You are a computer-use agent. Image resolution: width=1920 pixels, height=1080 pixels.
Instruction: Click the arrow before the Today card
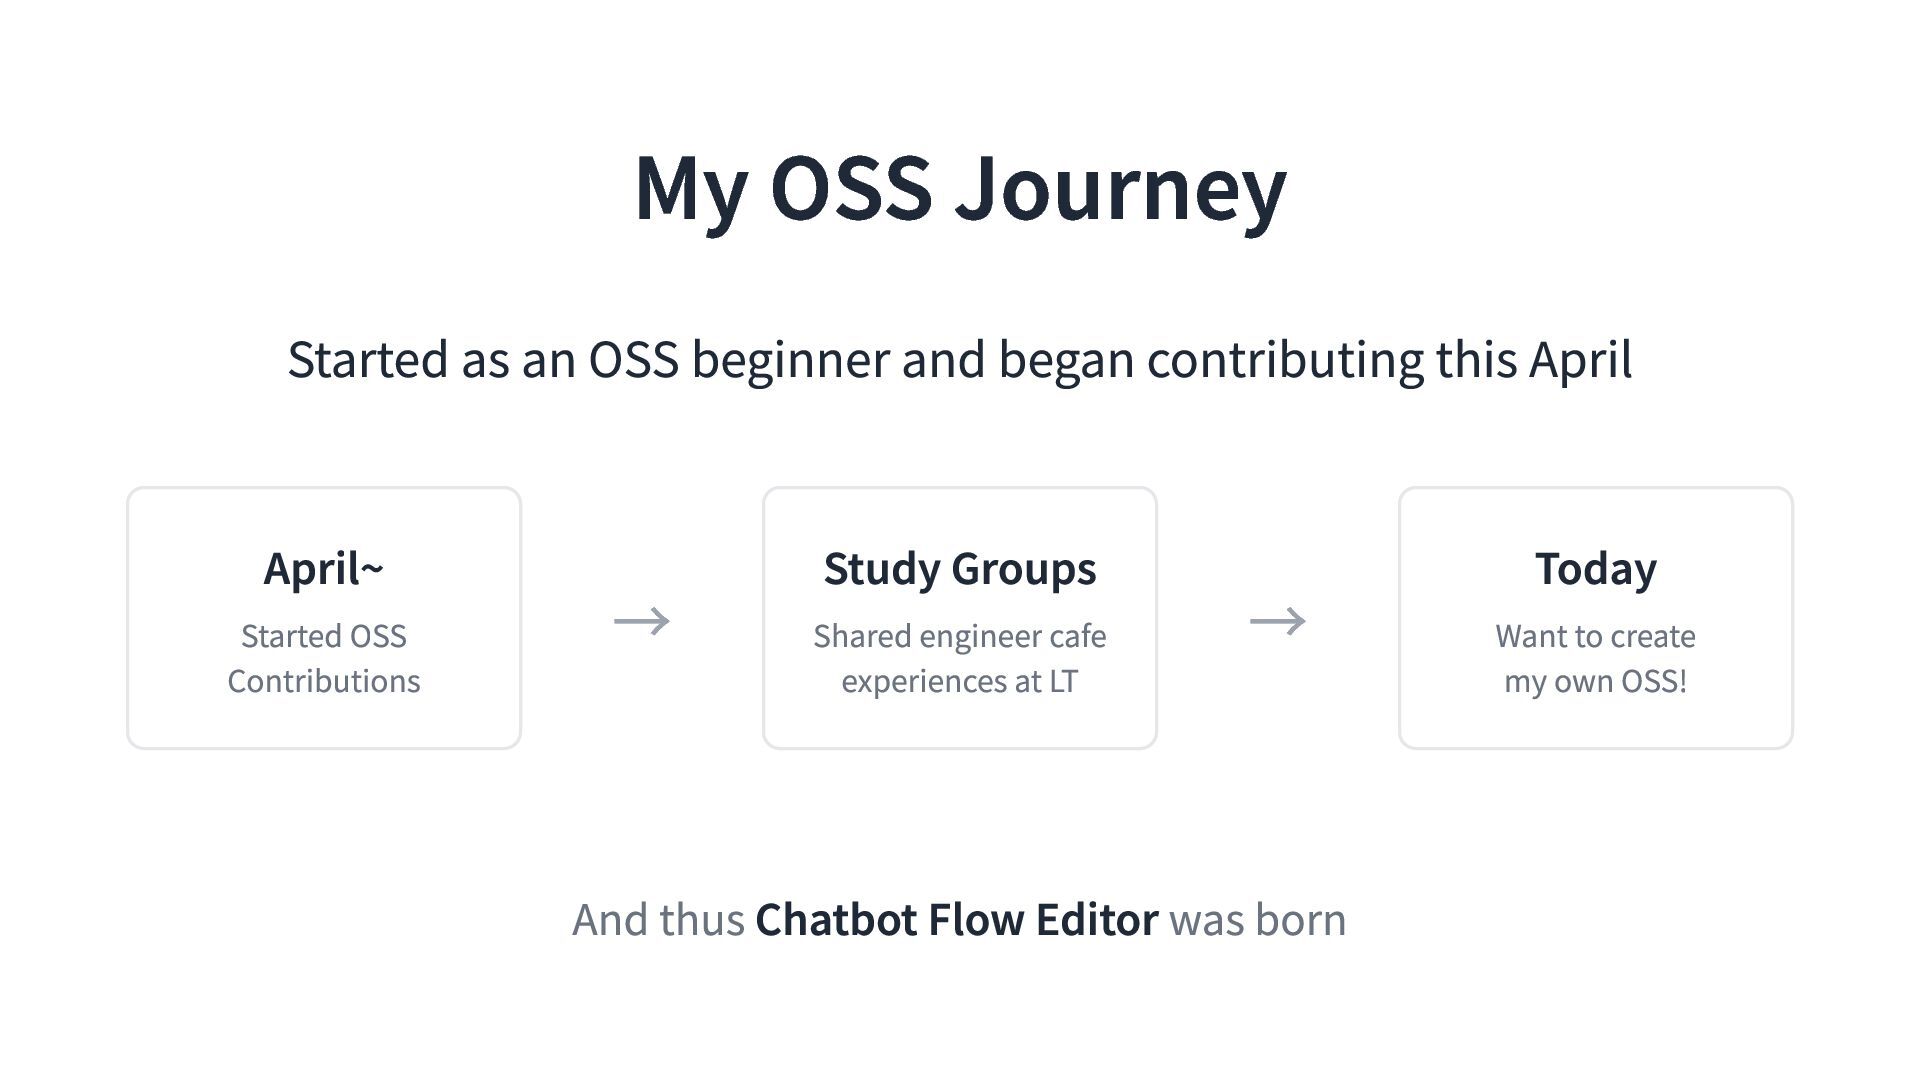click(x=1277, y=621)
